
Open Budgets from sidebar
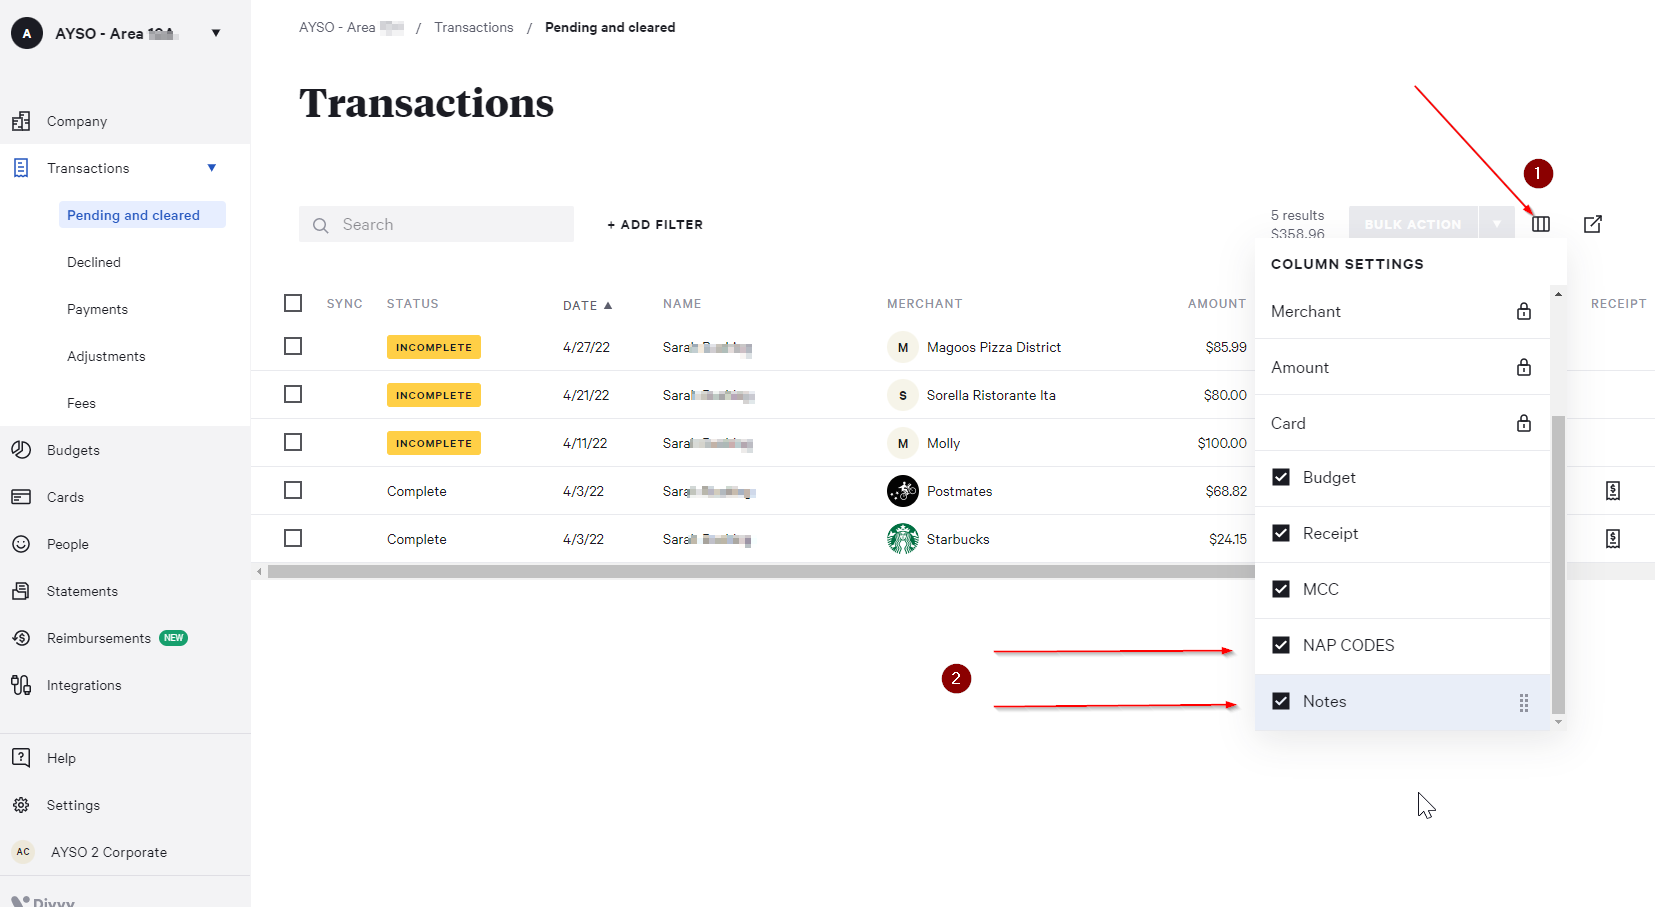[73, 450]
